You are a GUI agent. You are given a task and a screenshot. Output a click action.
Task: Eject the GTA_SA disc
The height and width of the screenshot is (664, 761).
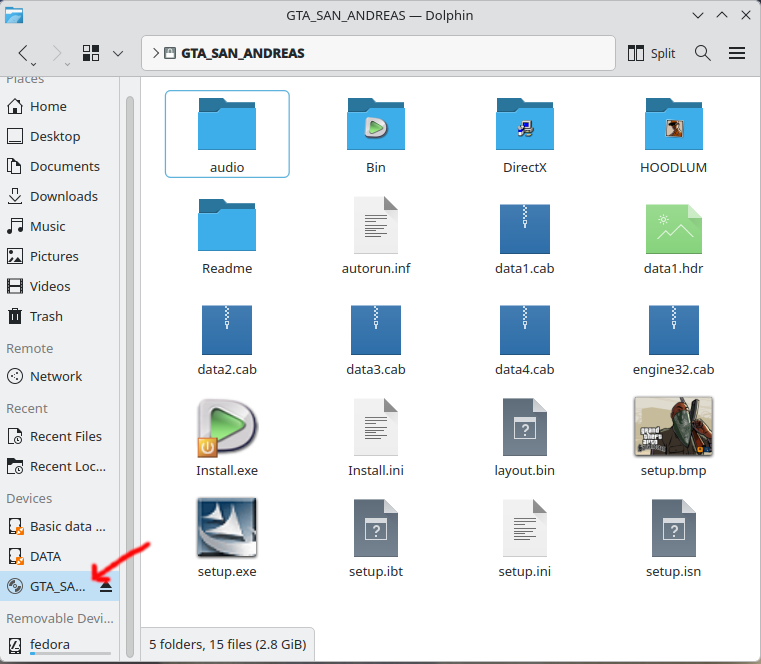tap(106, 587)
